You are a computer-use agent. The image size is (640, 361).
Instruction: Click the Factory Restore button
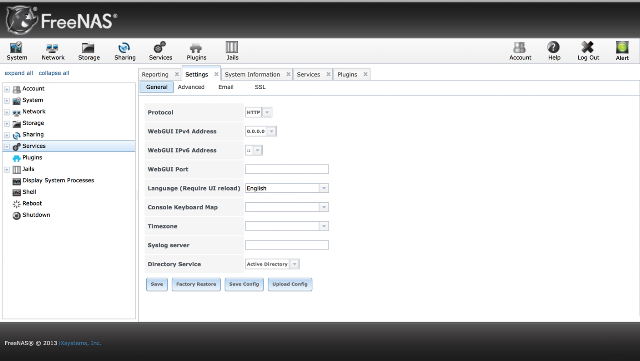[x=196, y=284]
